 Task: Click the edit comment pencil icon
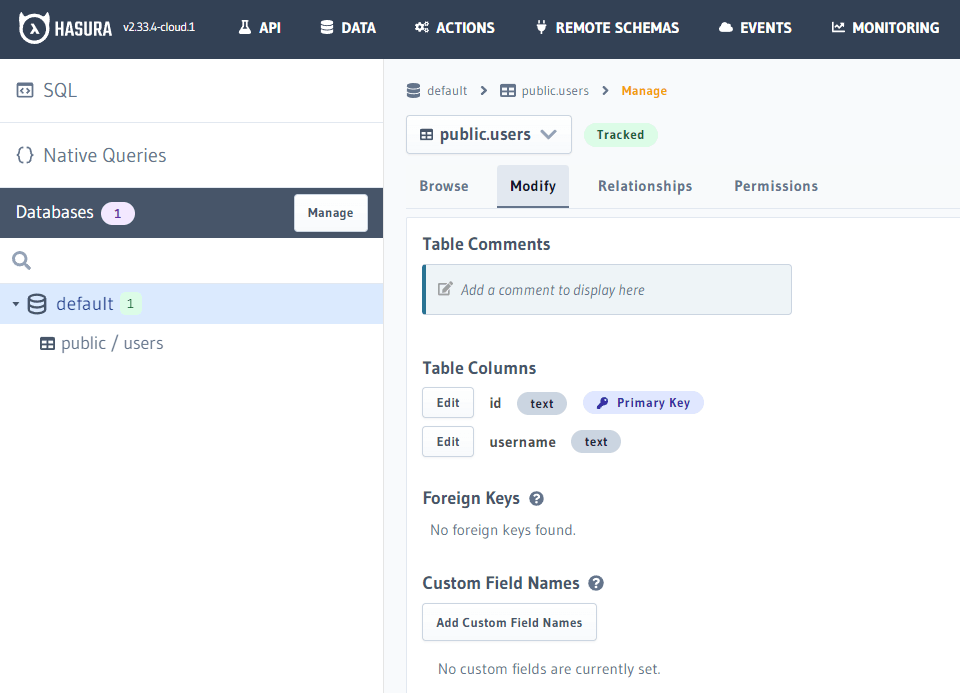(x=445, y=289)
